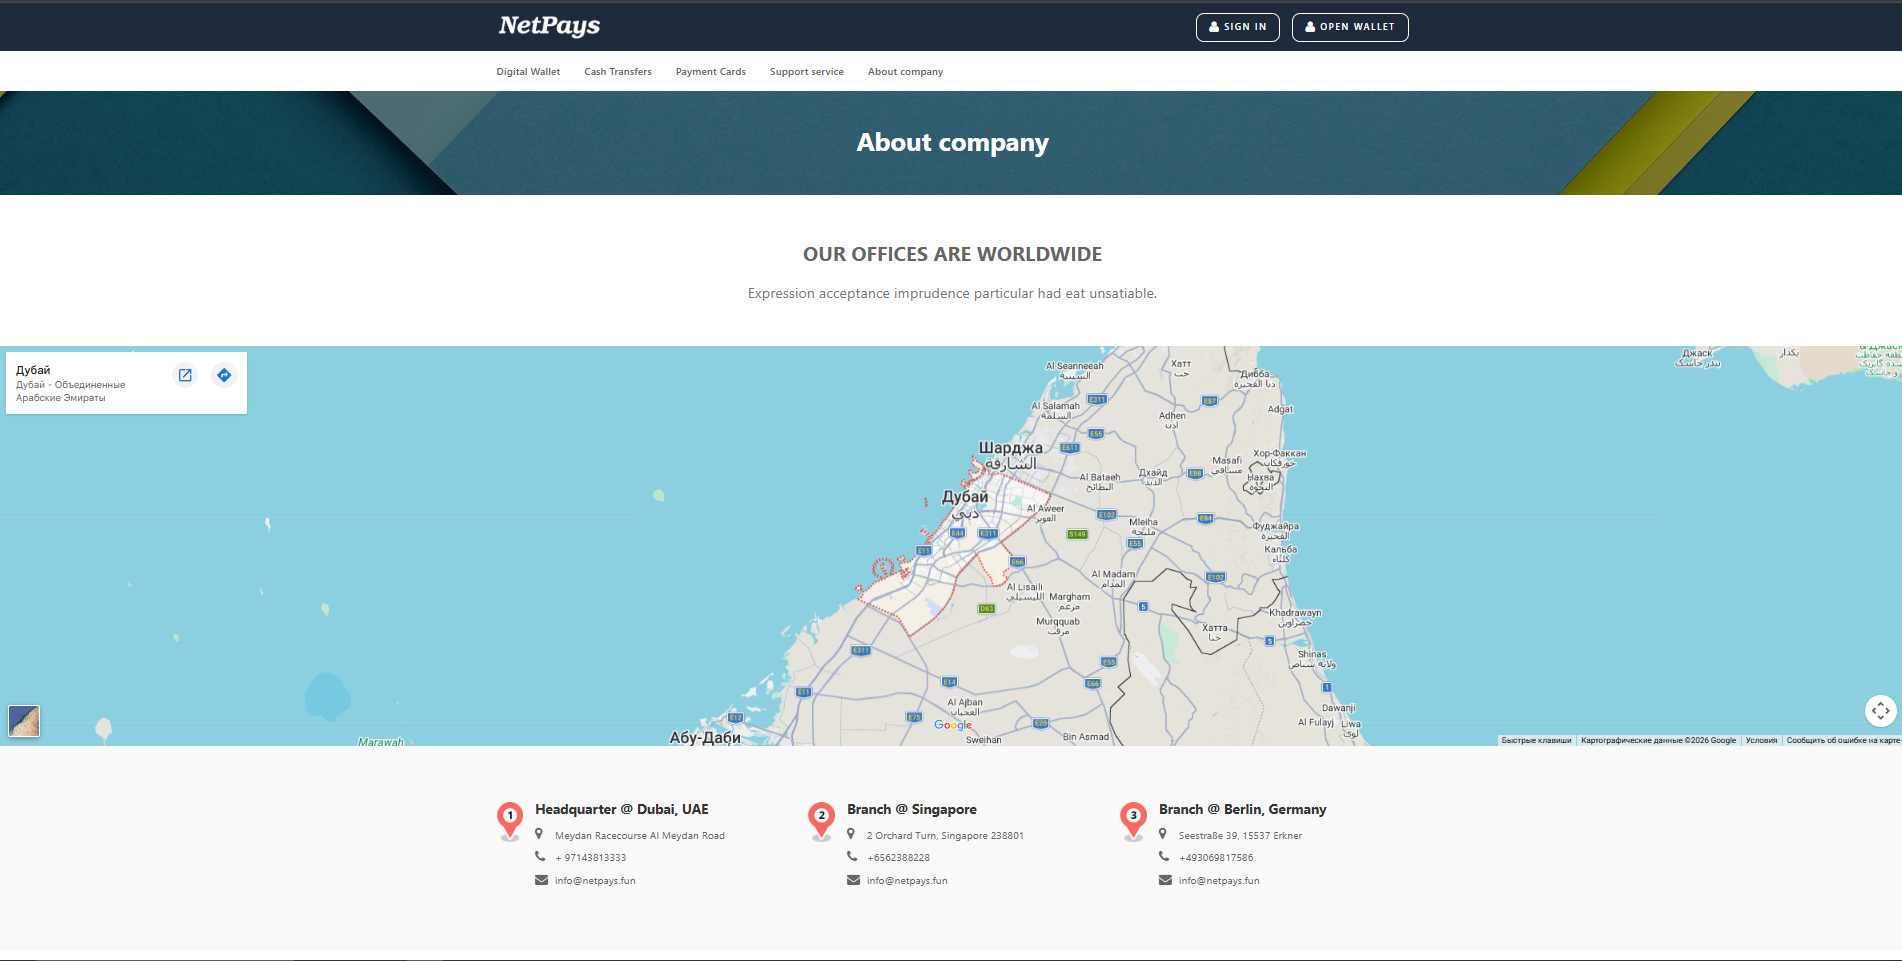Click the Open Wallet button

coord(1350,27)
